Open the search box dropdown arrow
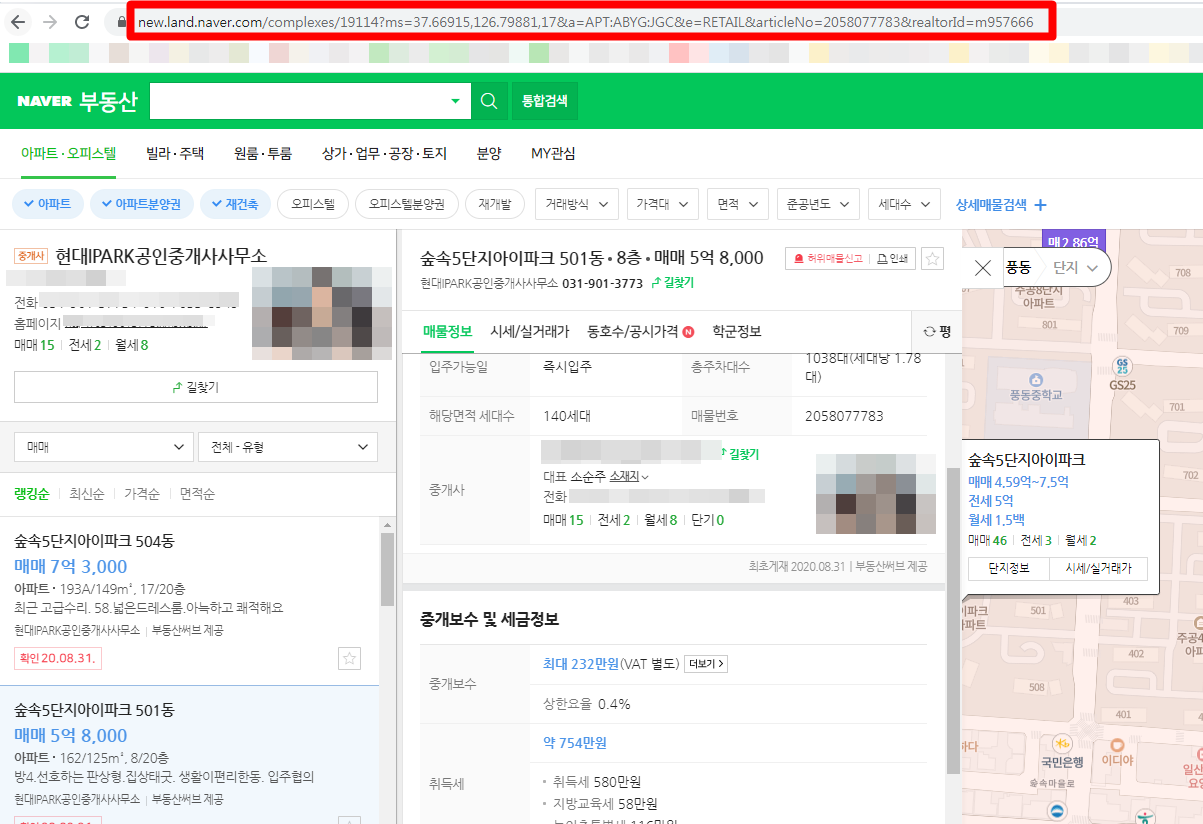This screenshot has width=1203, height=824. point(455,101)
